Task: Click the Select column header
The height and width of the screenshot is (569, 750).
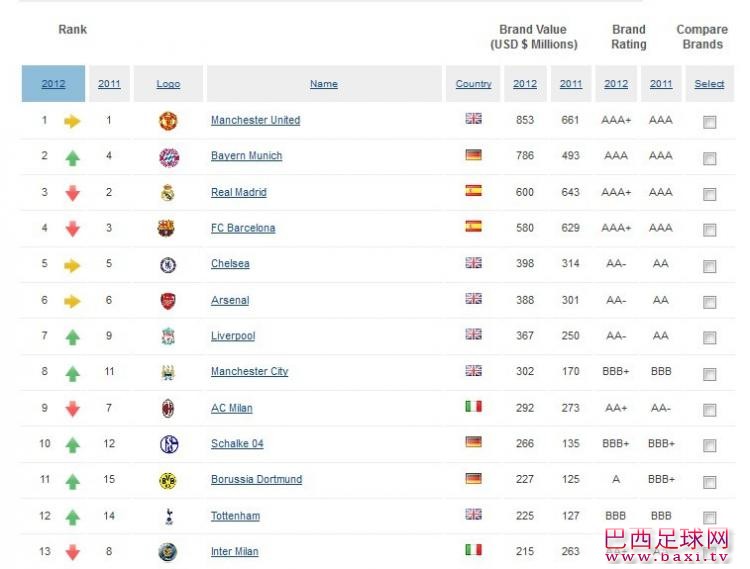Action: point(709,84)
